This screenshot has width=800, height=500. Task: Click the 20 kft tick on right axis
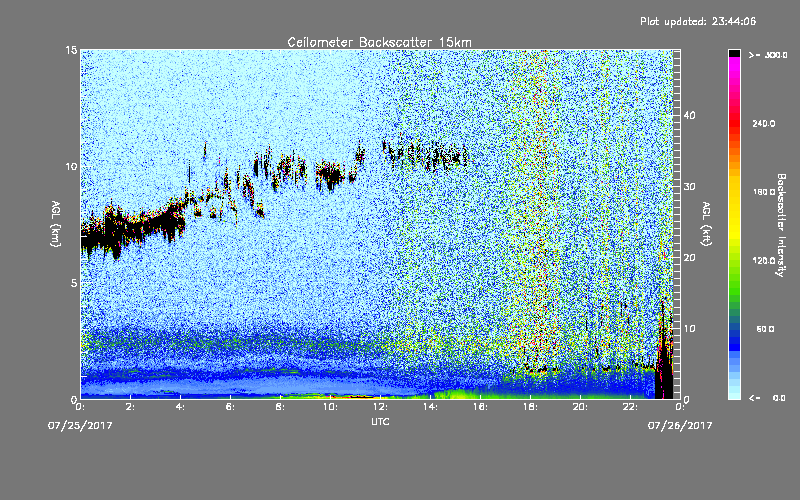click(x=689, y=257)
